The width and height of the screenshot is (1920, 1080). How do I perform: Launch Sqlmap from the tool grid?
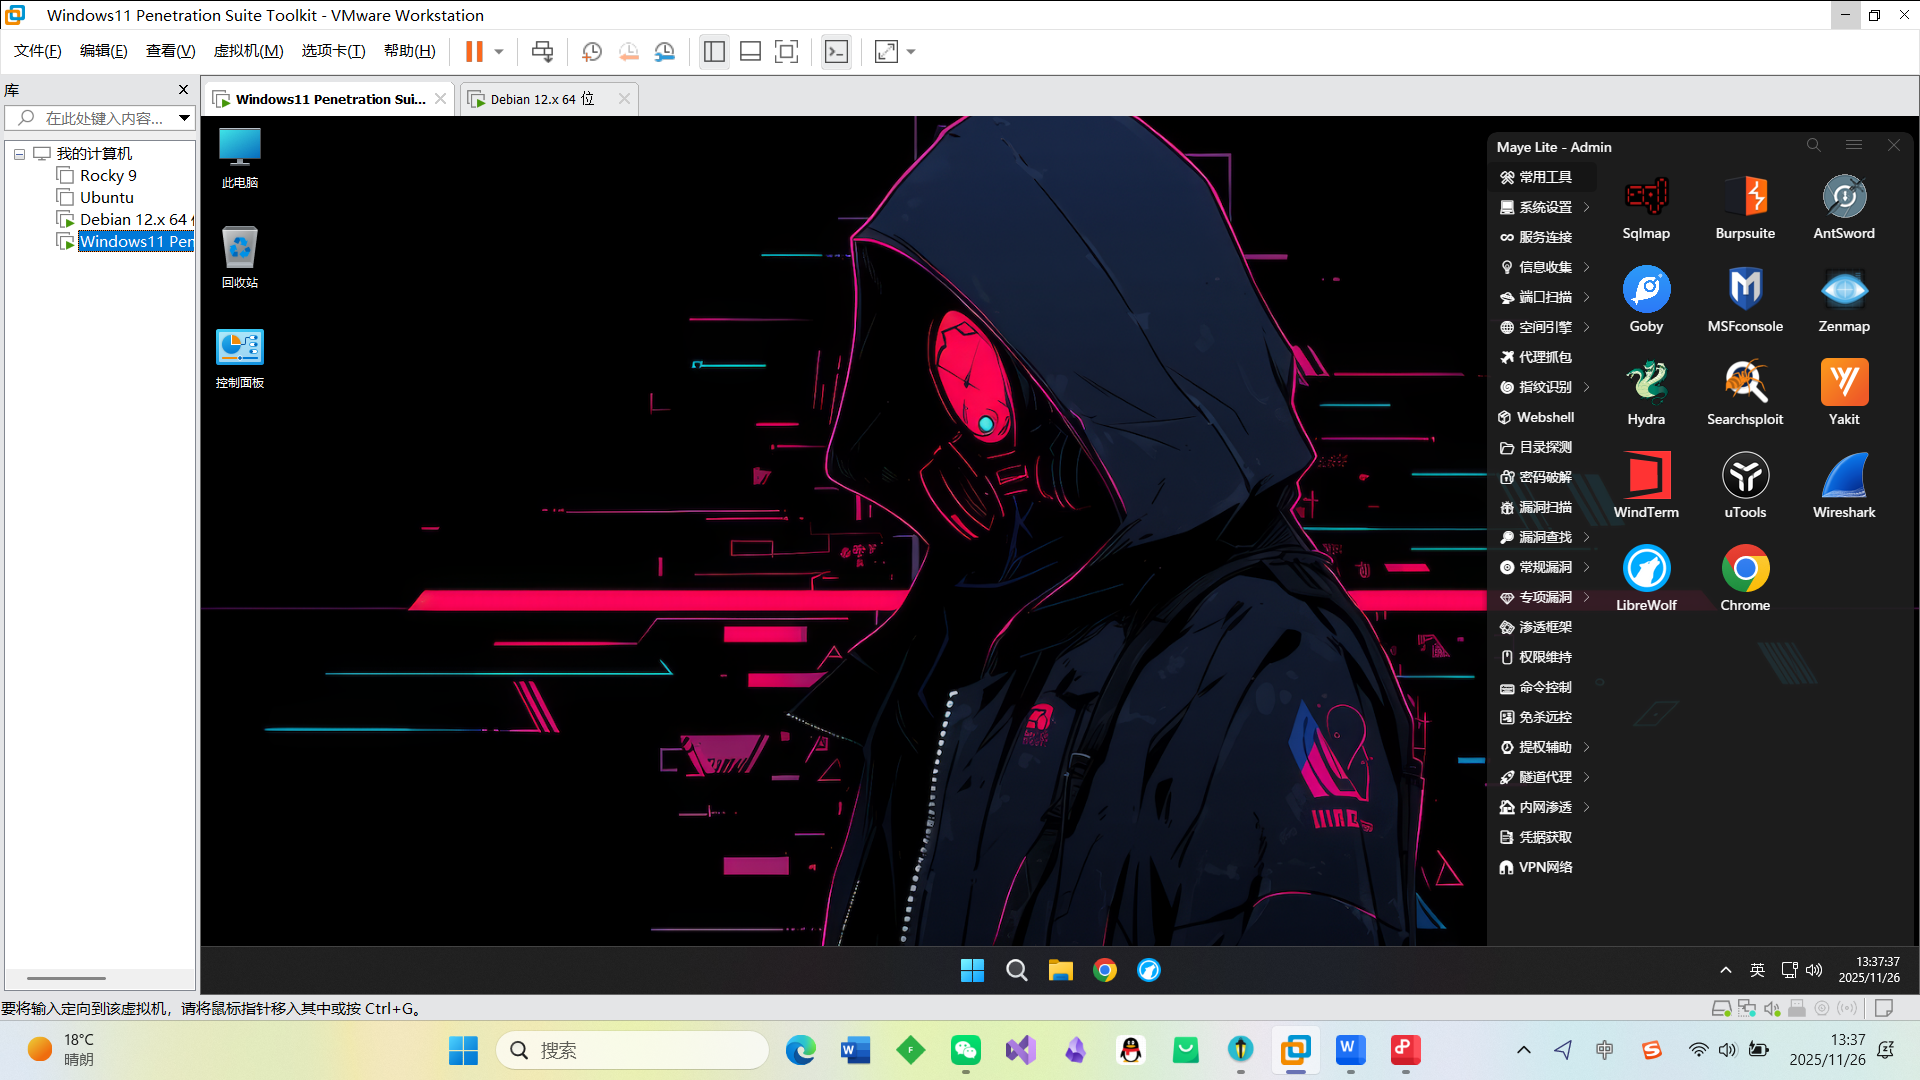(x=1646, y=197)
